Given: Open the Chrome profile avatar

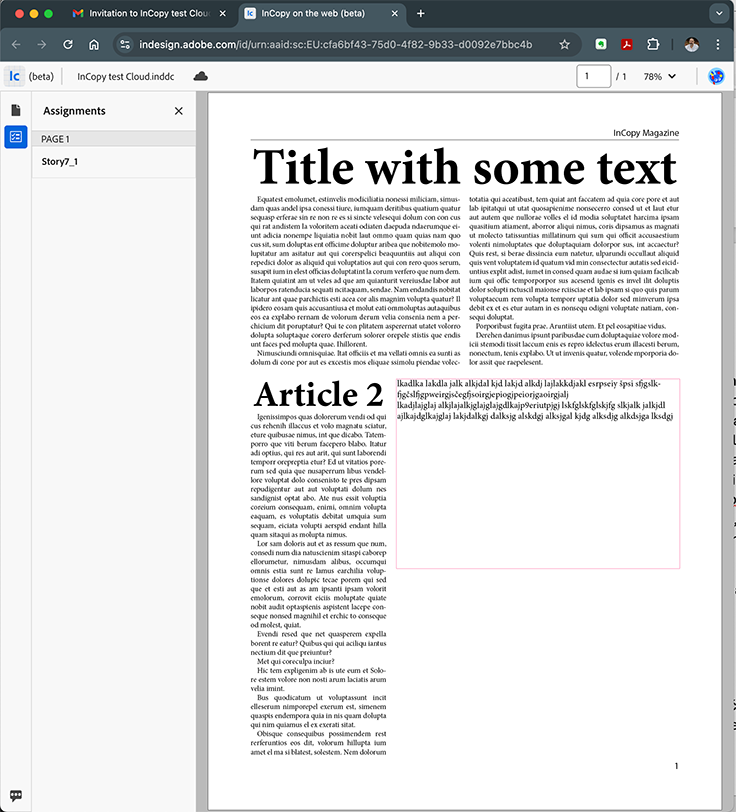Looking at the screenshot, I should pos(691,45).
